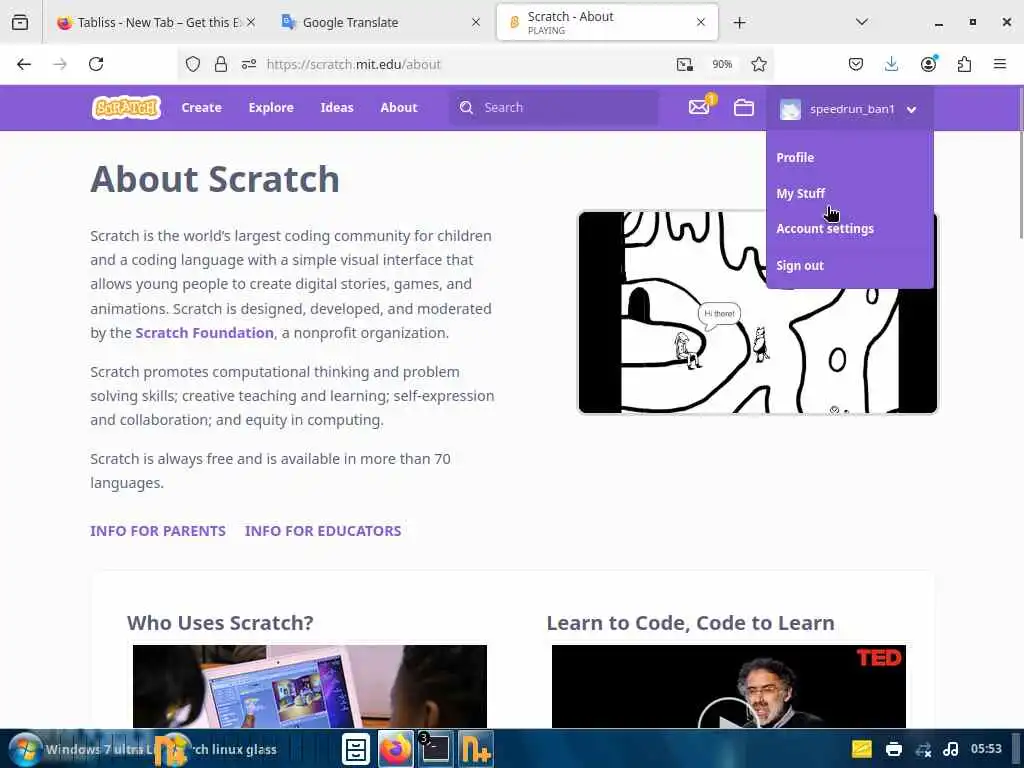Click the tracking protection shield icon
Screen dimensions: 1024x768
coord(193,64)
